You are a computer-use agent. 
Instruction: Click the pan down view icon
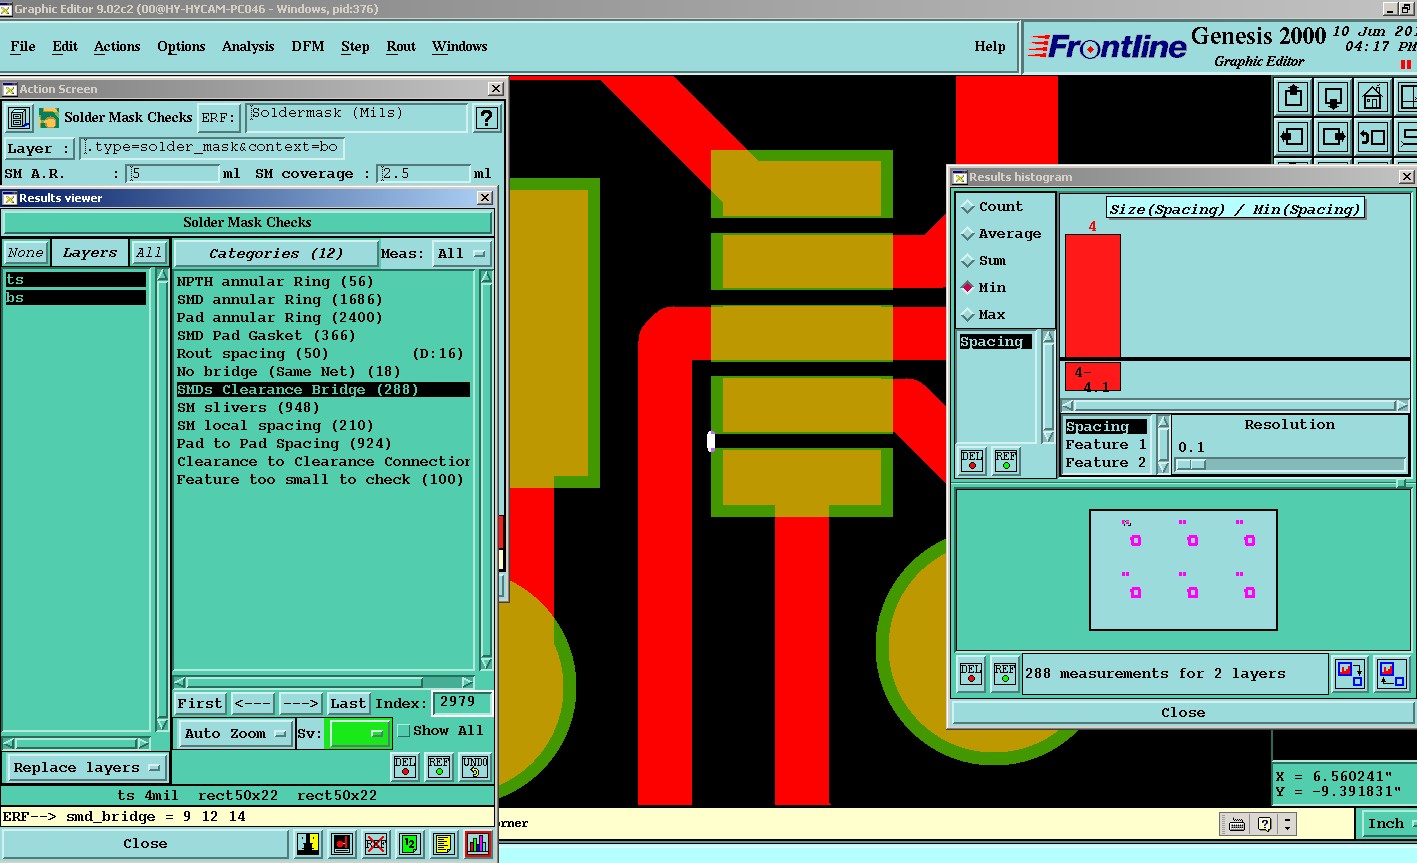[1333, 98]
